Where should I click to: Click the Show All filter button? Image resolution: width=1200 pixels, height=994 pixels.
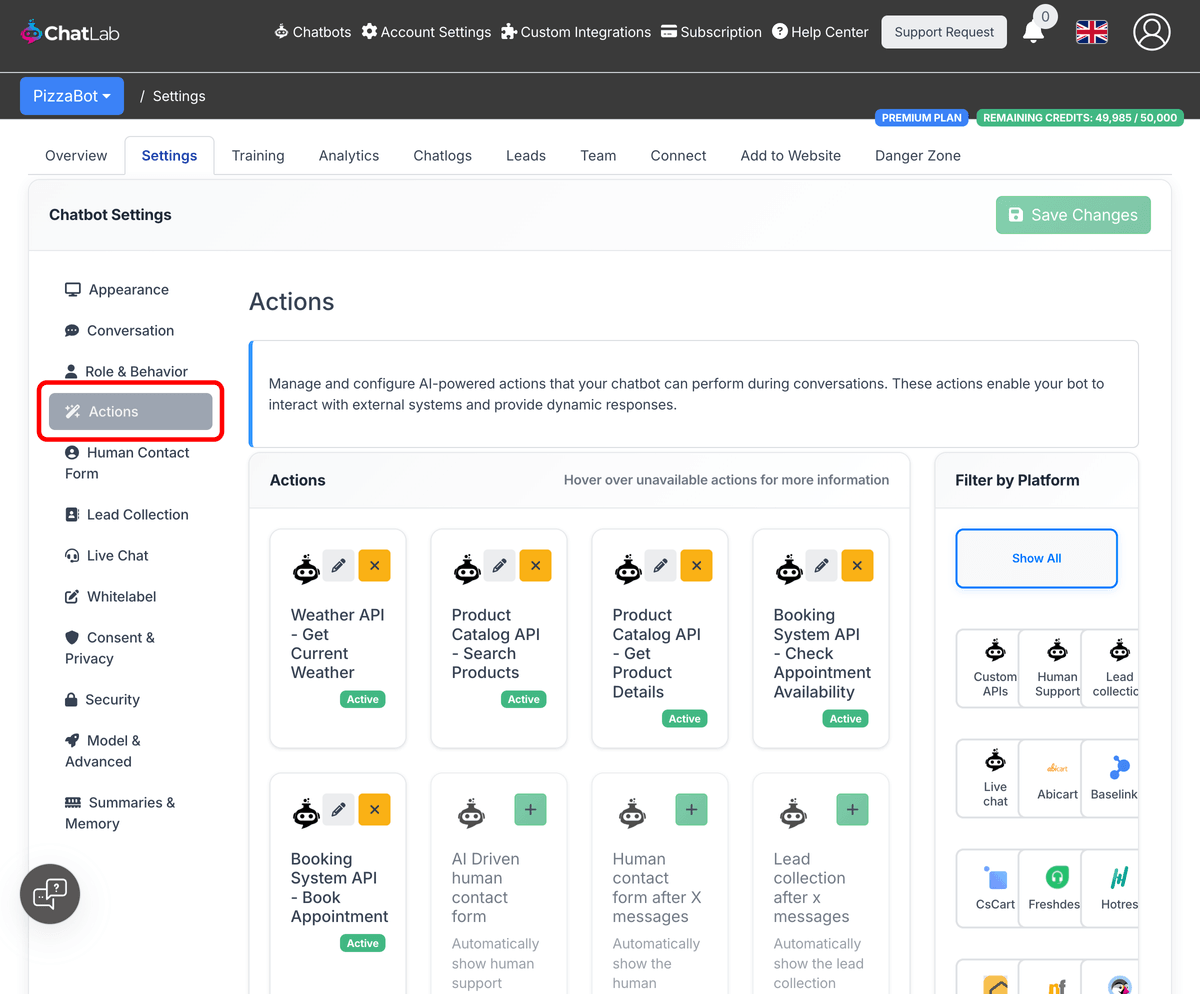point(1036,559)
